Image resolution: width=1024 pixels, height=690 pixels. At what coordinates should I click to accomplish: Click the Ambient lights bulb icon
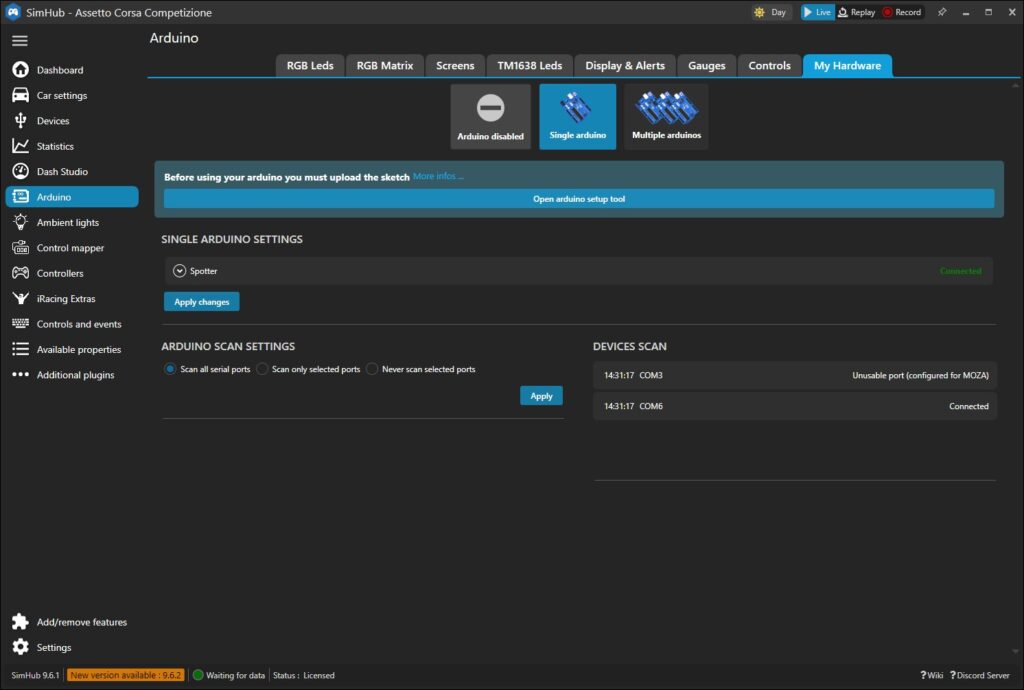(20, 222)
